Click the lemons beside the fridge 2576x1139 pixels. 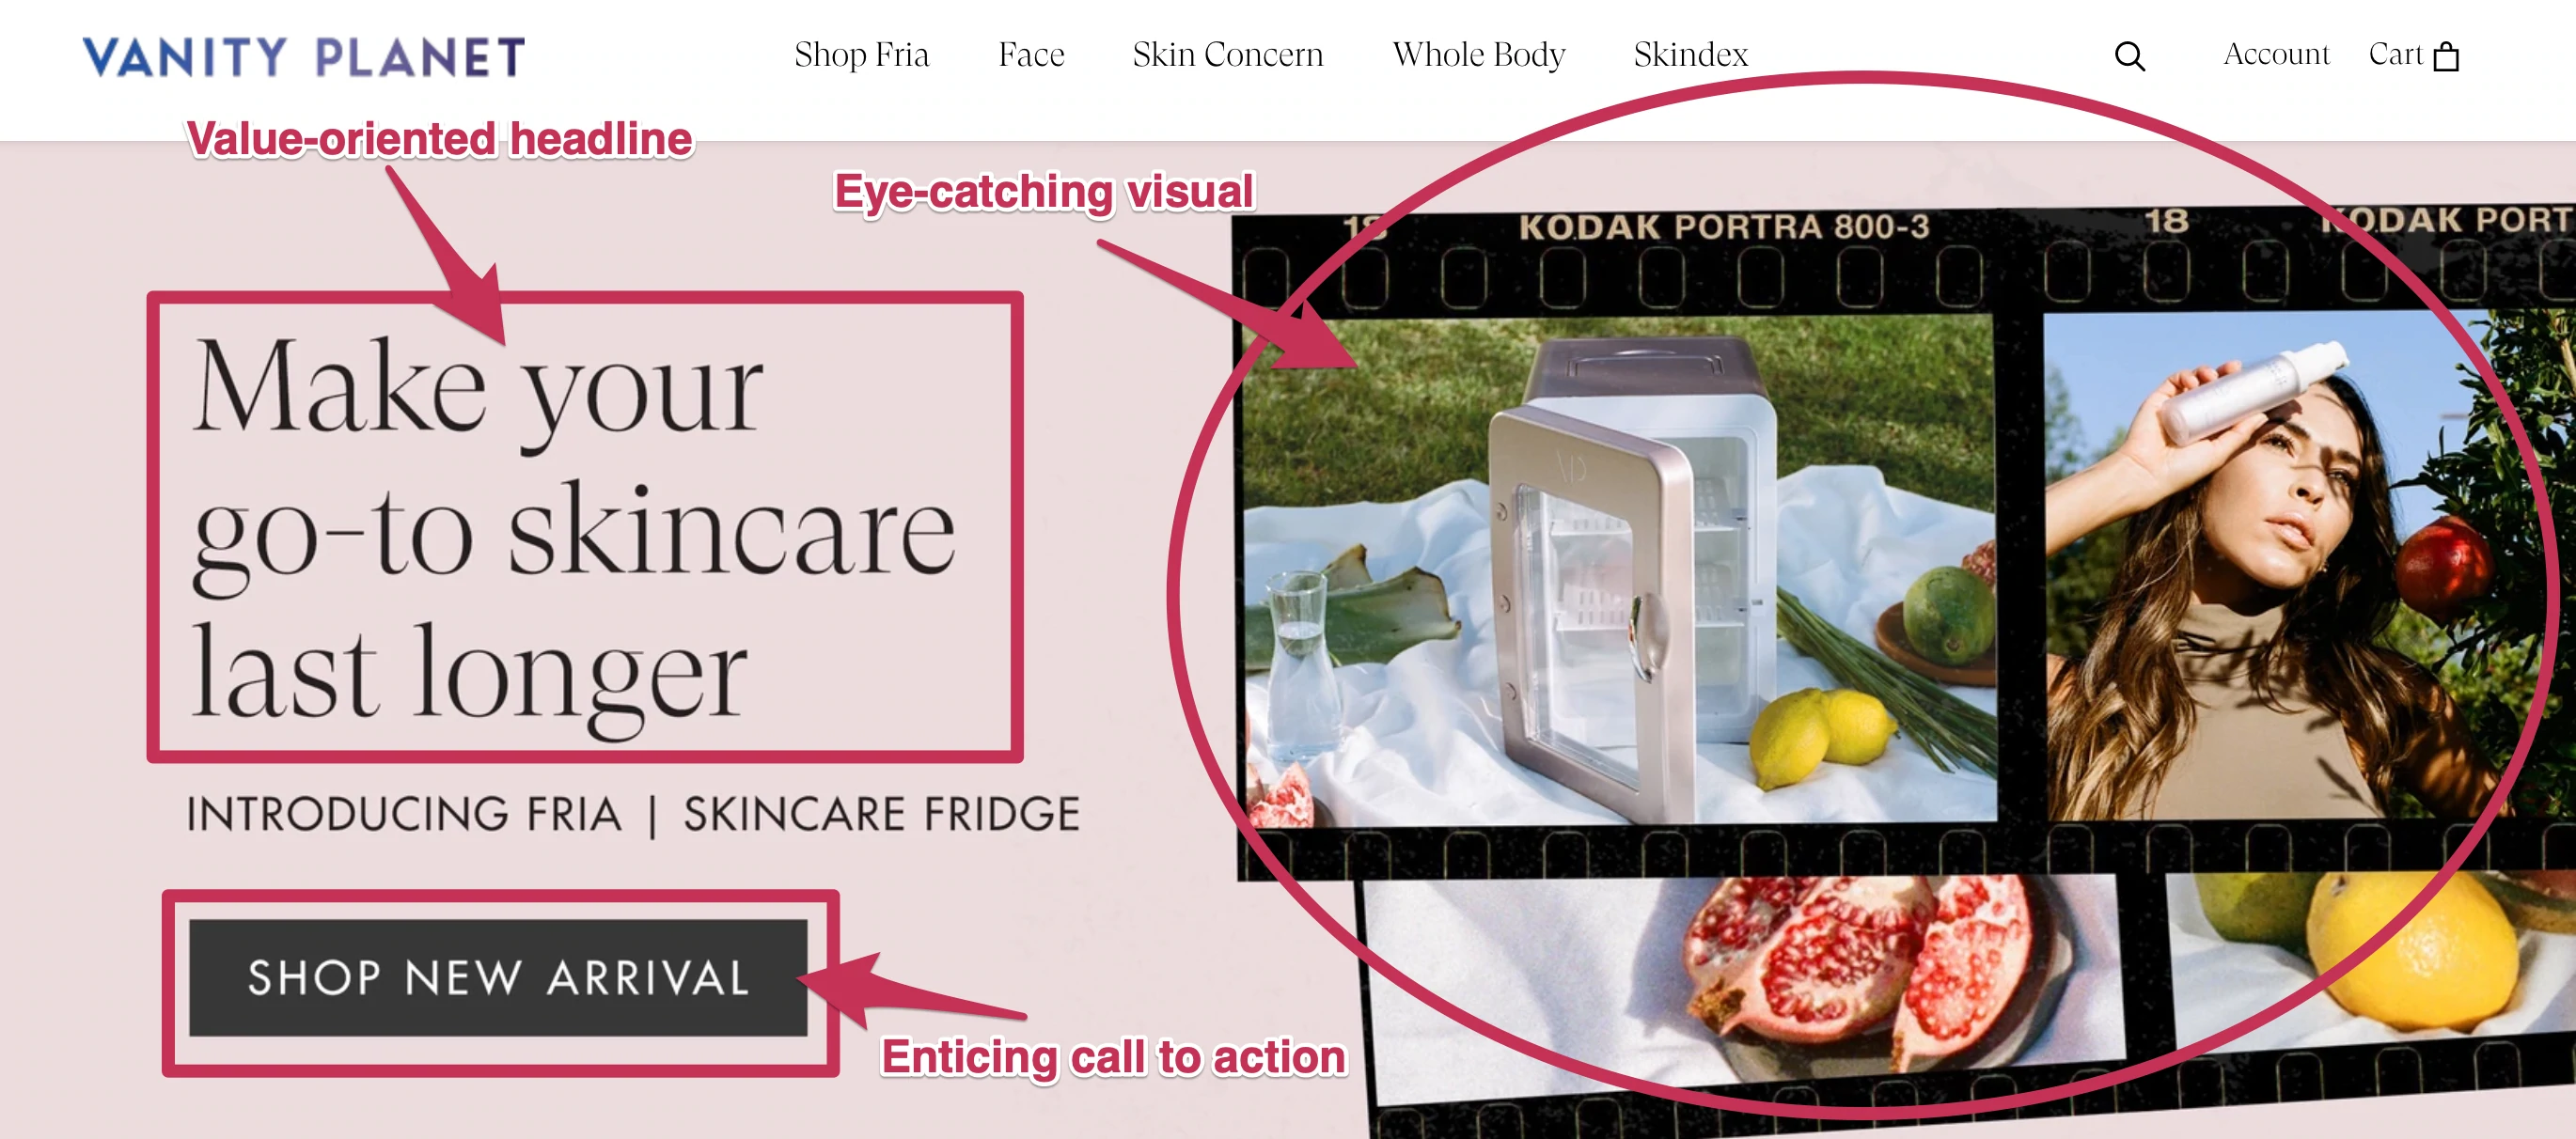(1820, 735)
